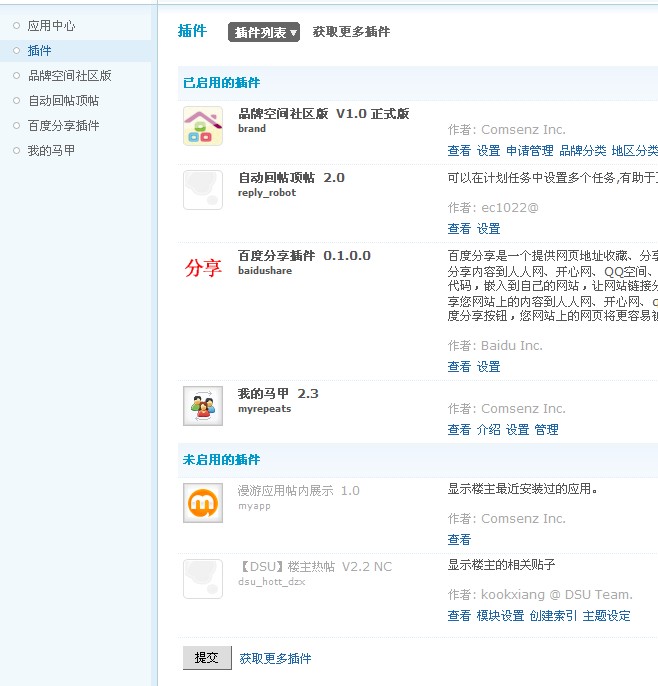
Task: Click 查看 link for brand plugin
Action: click(x=459, y=151)
